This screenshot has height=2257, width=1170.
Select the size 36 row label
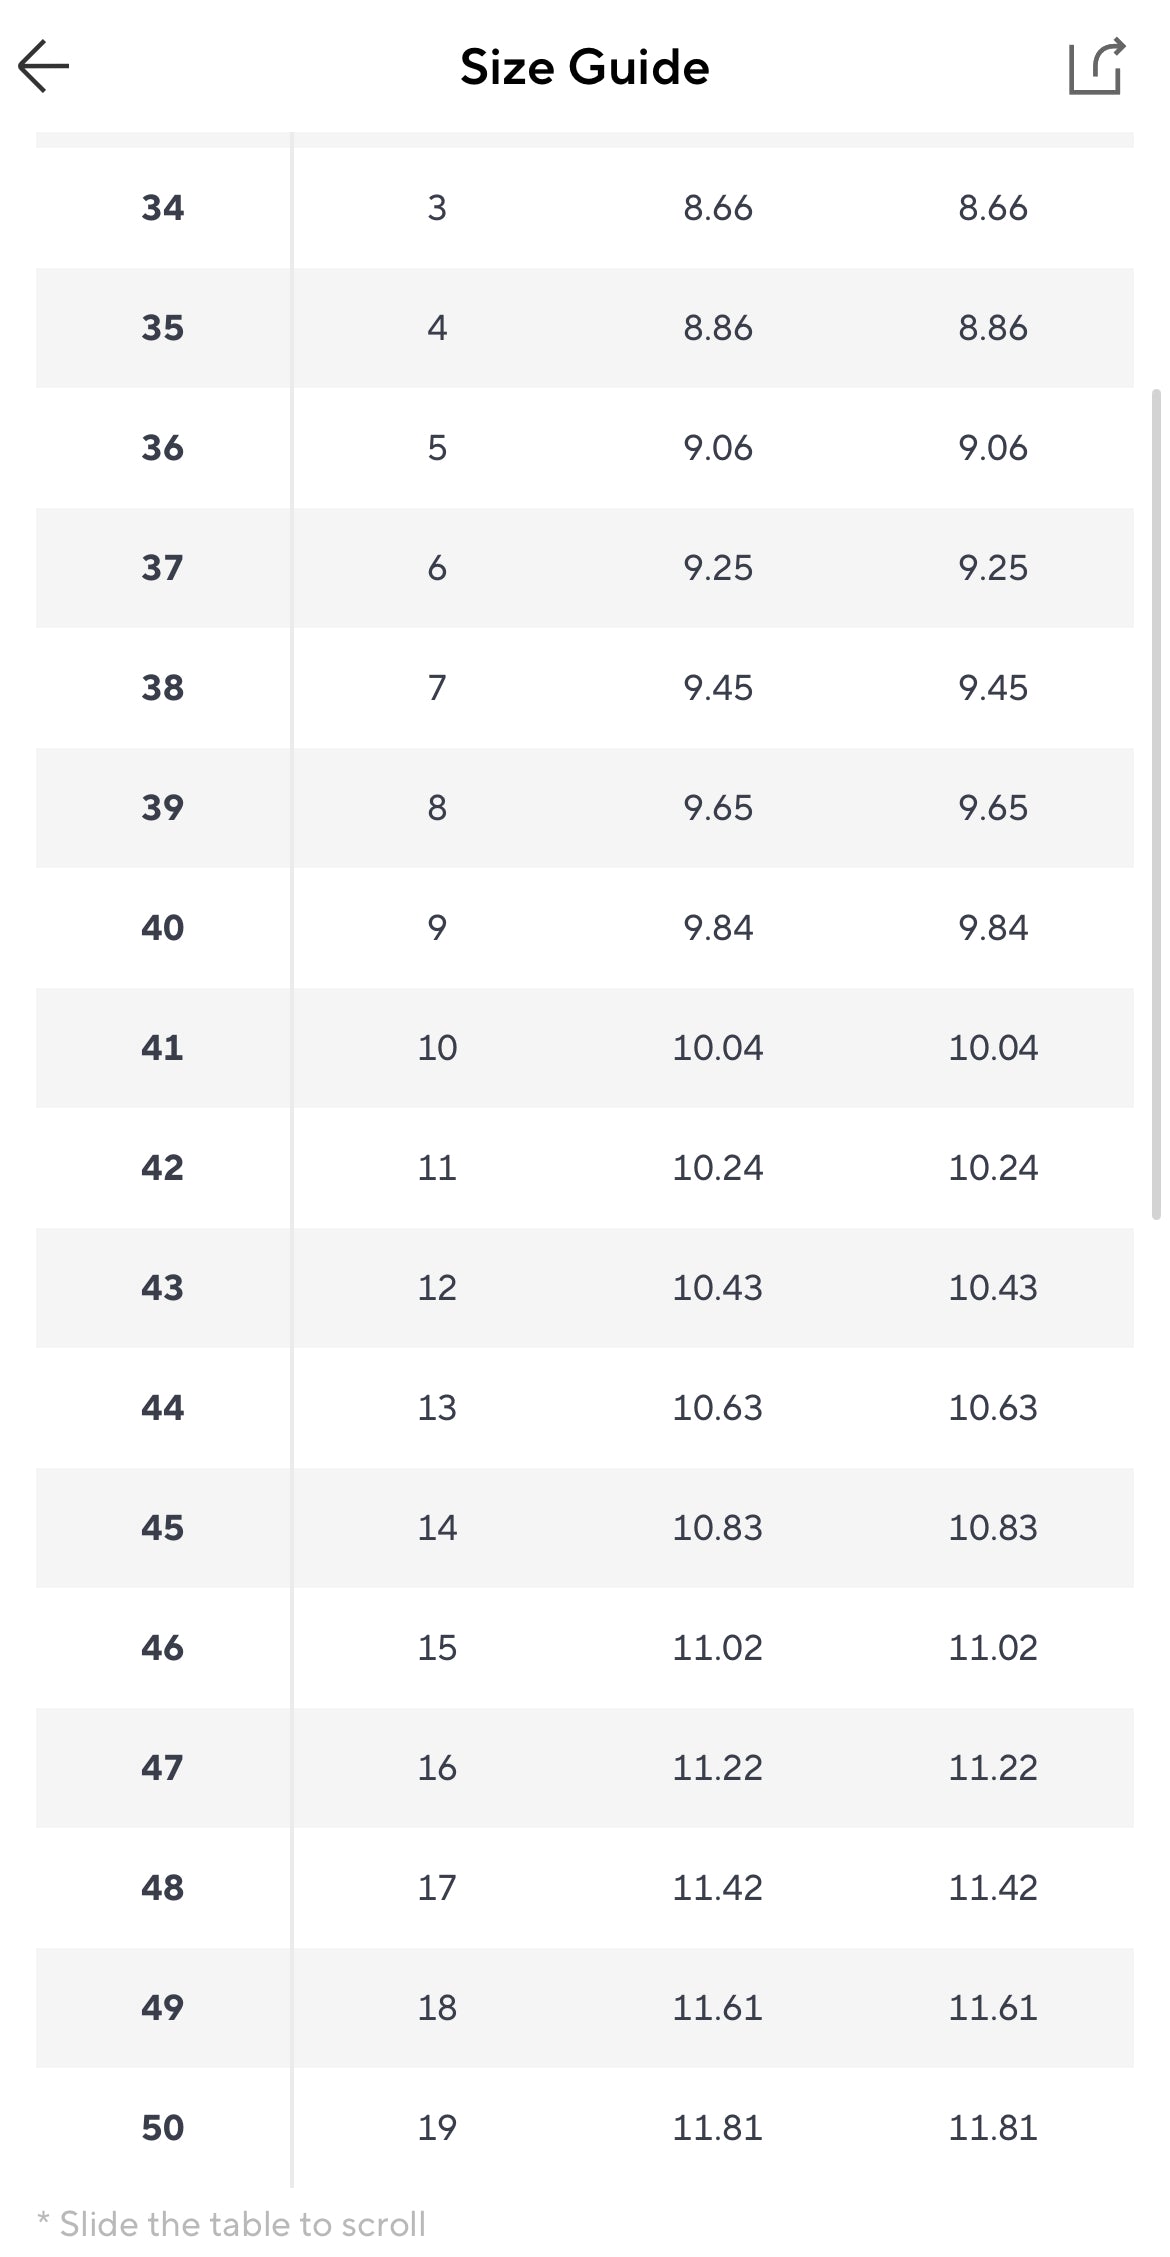(x=163, y=448)
